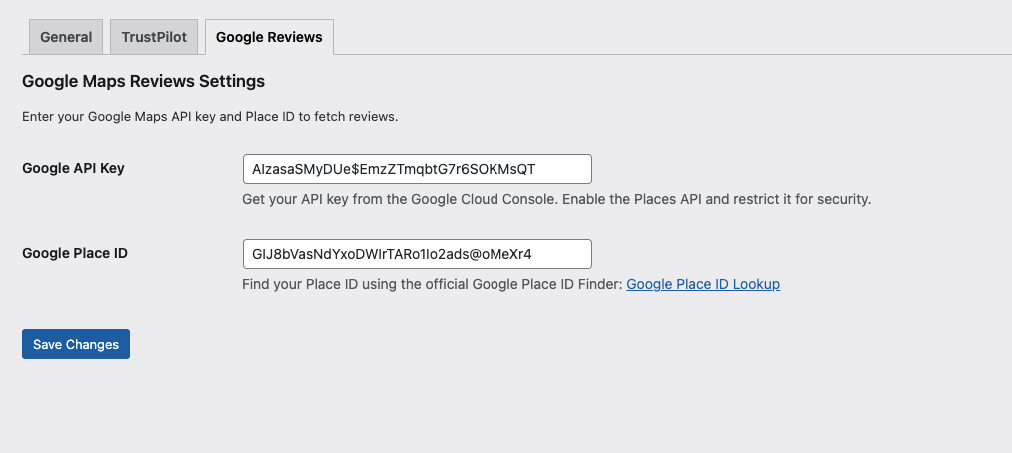Click the Google API Key input field

tap(417, 168)
